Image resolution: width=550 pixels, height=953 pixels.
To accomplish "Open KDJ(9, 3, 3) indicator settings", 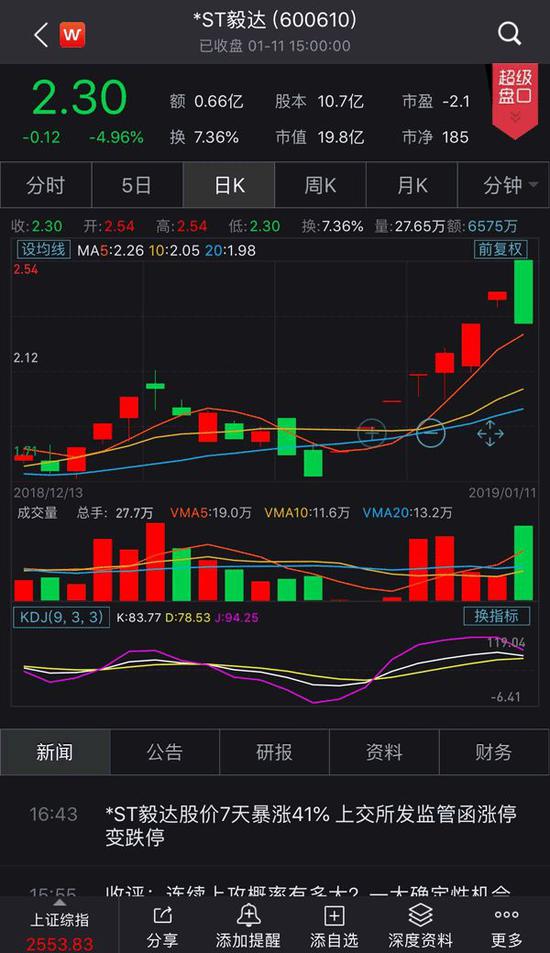I will [x=61, y=618].
